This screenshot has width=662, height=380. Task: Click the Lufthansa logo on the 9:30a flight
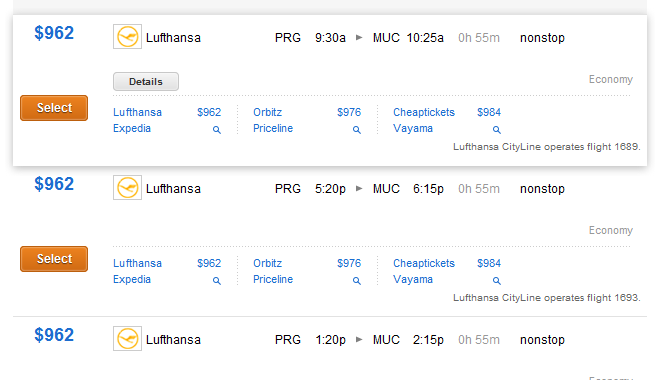point(127,37)
